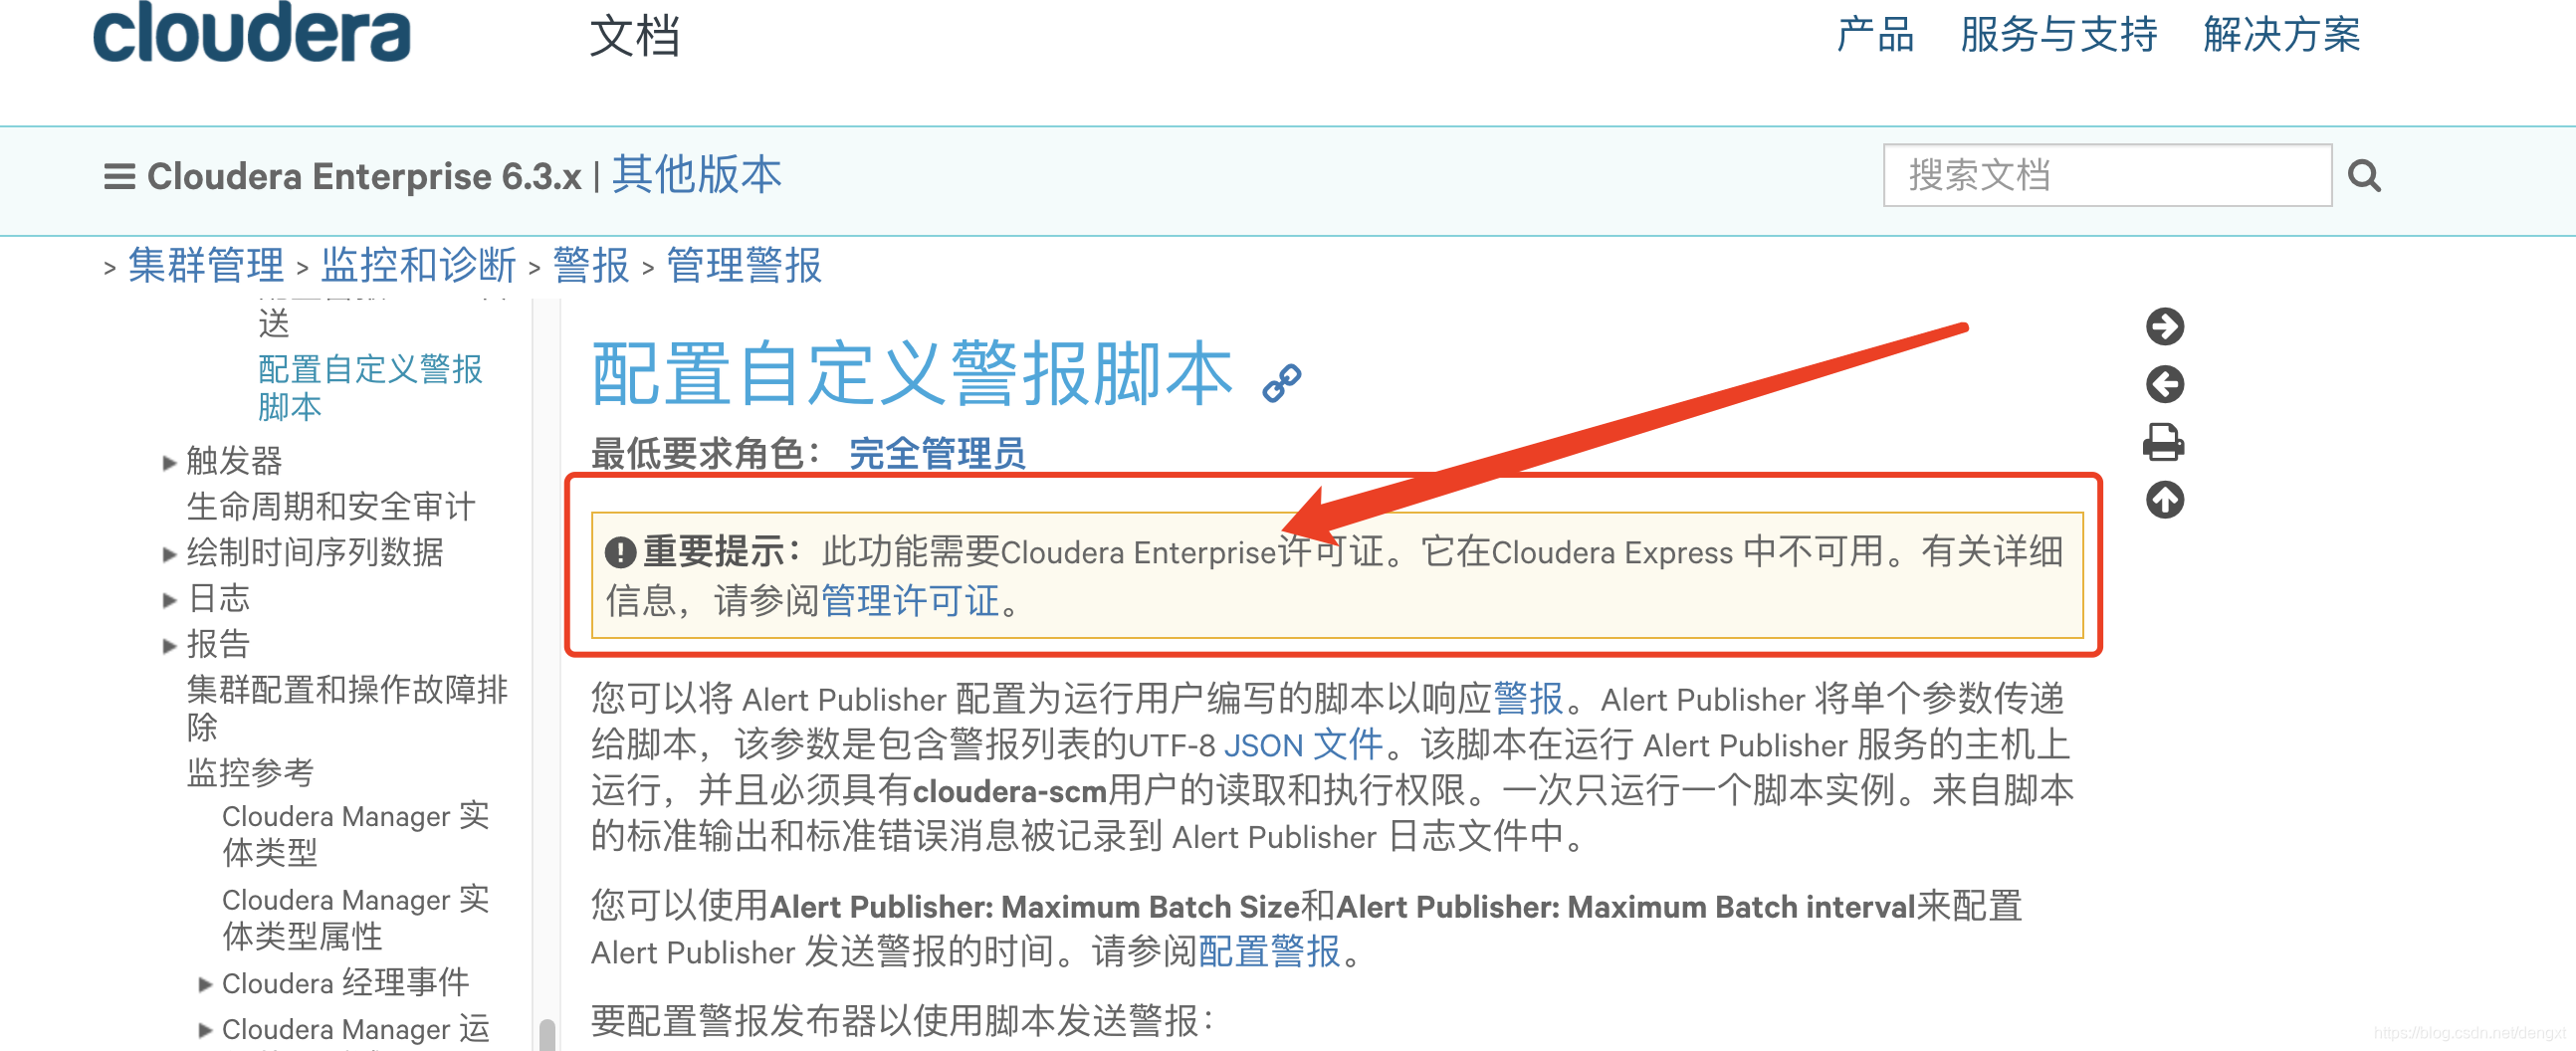This screenshot has width=2576, height=1051.
Task: Click in the 搜索文档 search field
Action: coord(2107,175)
